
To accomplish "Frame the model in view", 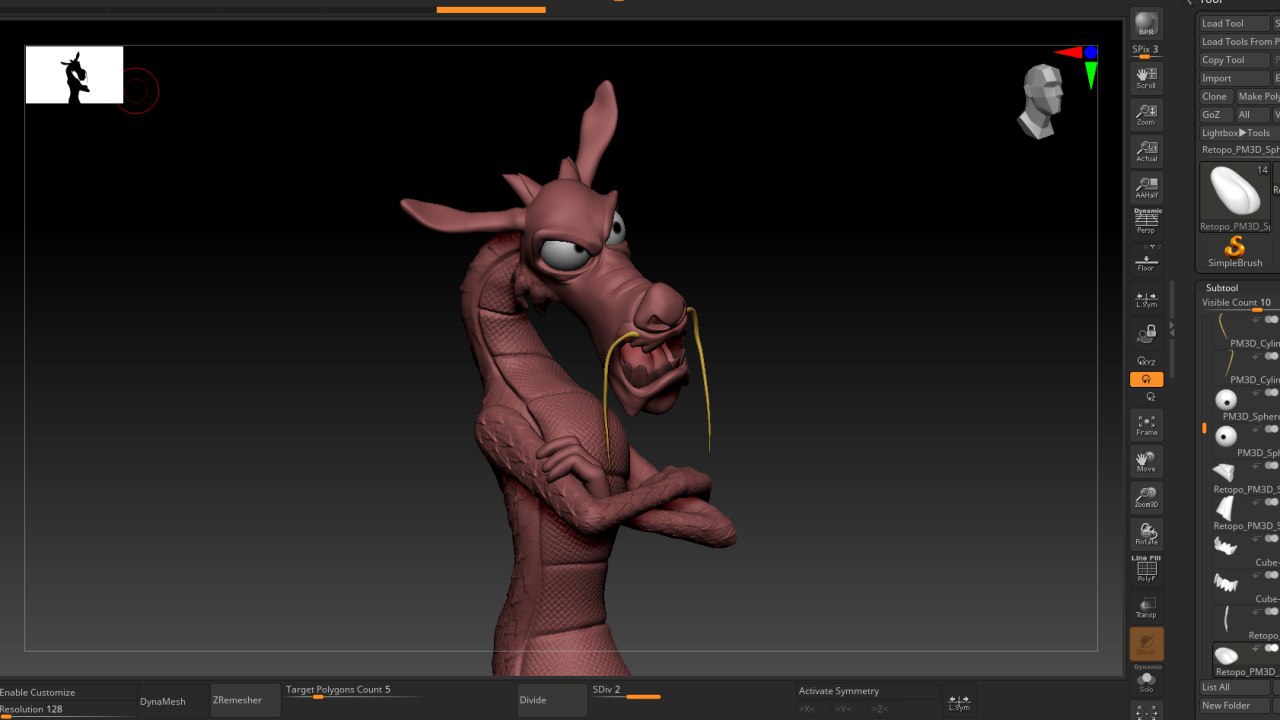I will point(1146,425).
